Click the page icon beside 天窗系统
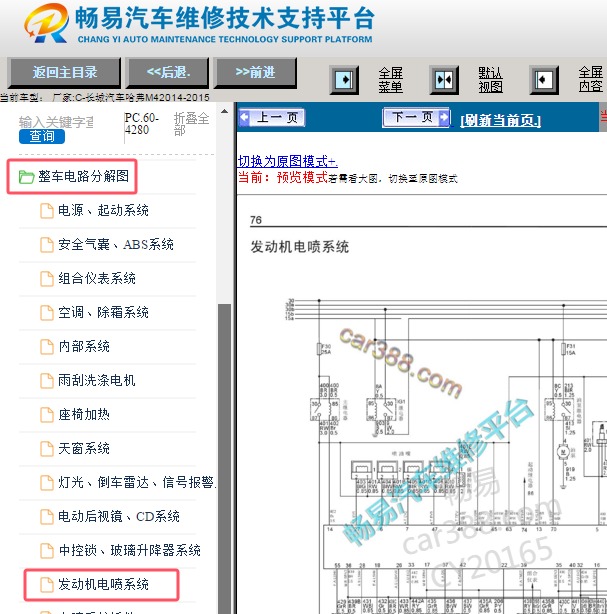The height and width of the screenshot is (614, 607). pyautogui.click(x=47, y=449)
